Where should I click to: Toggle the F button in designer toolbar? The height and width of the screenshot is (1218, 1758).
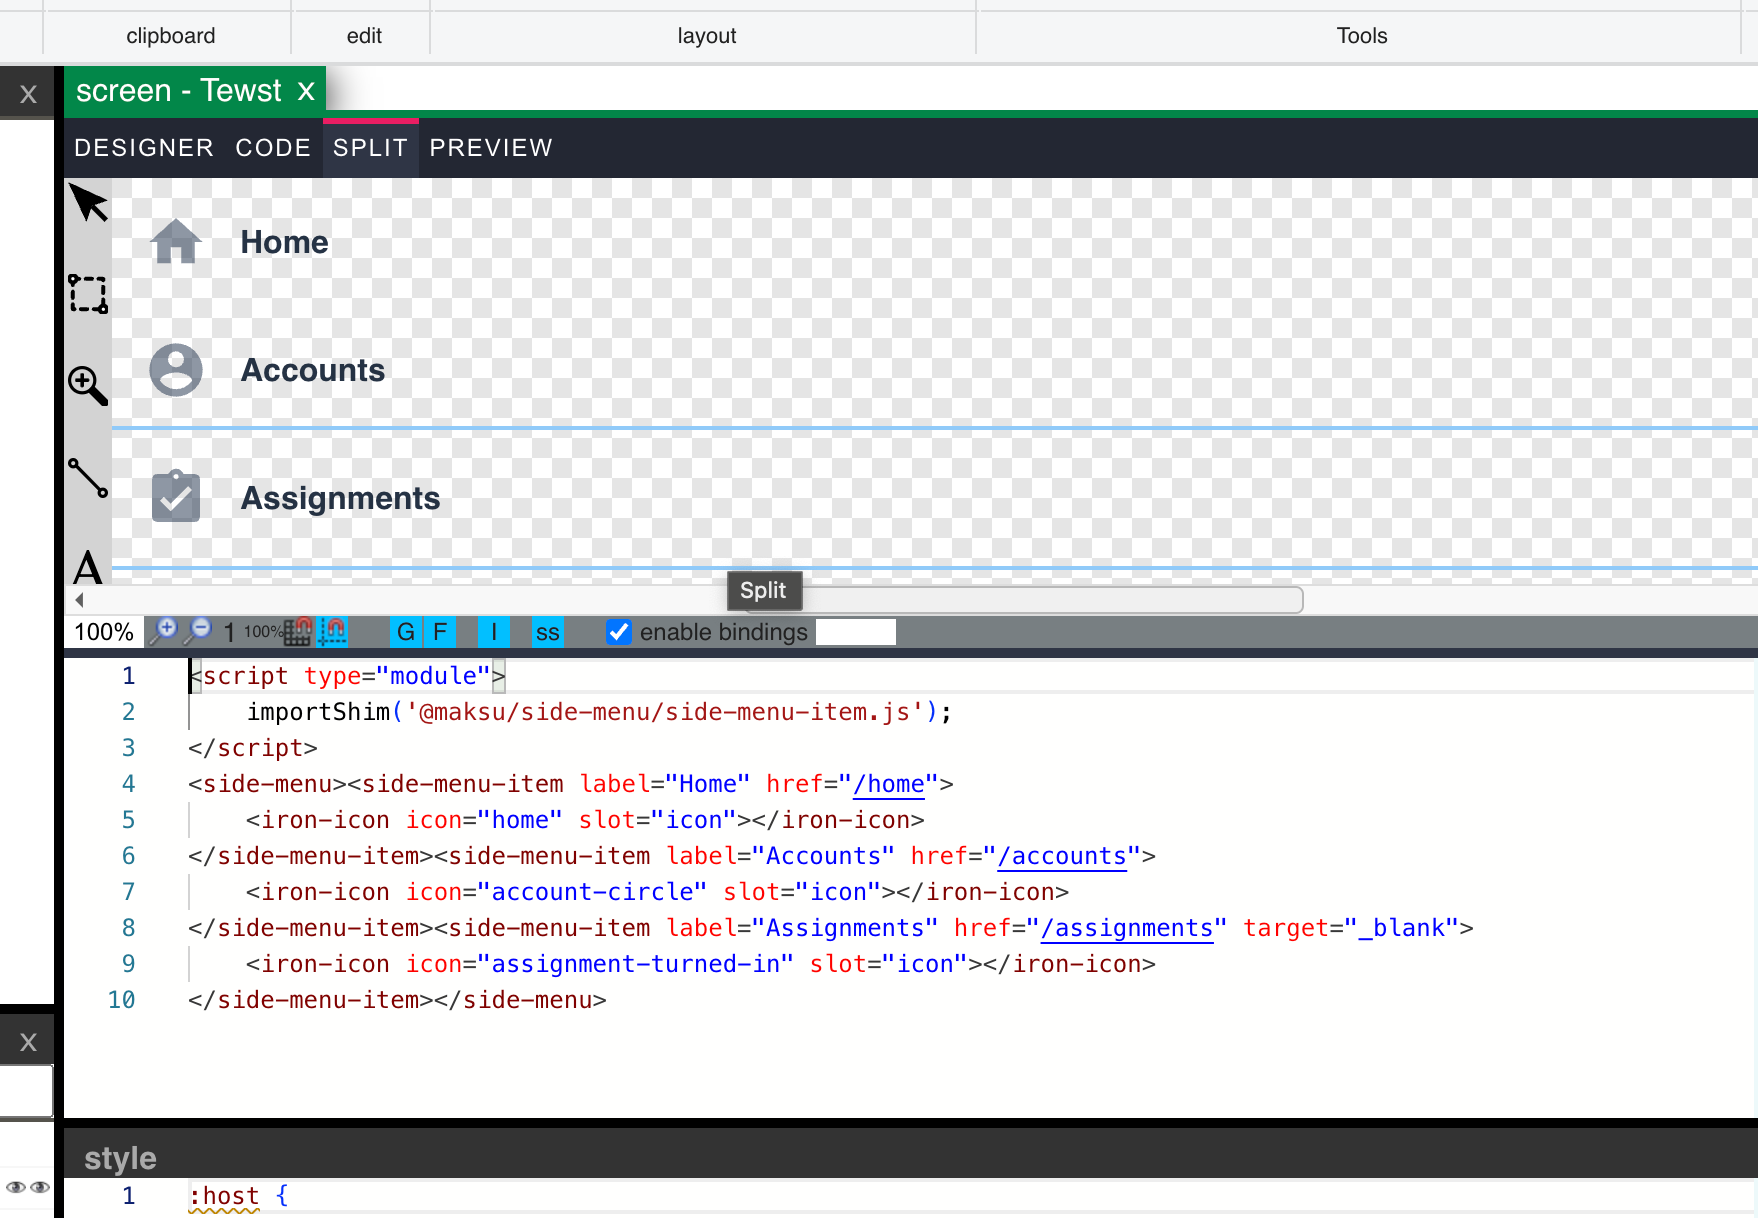point(440,632)
